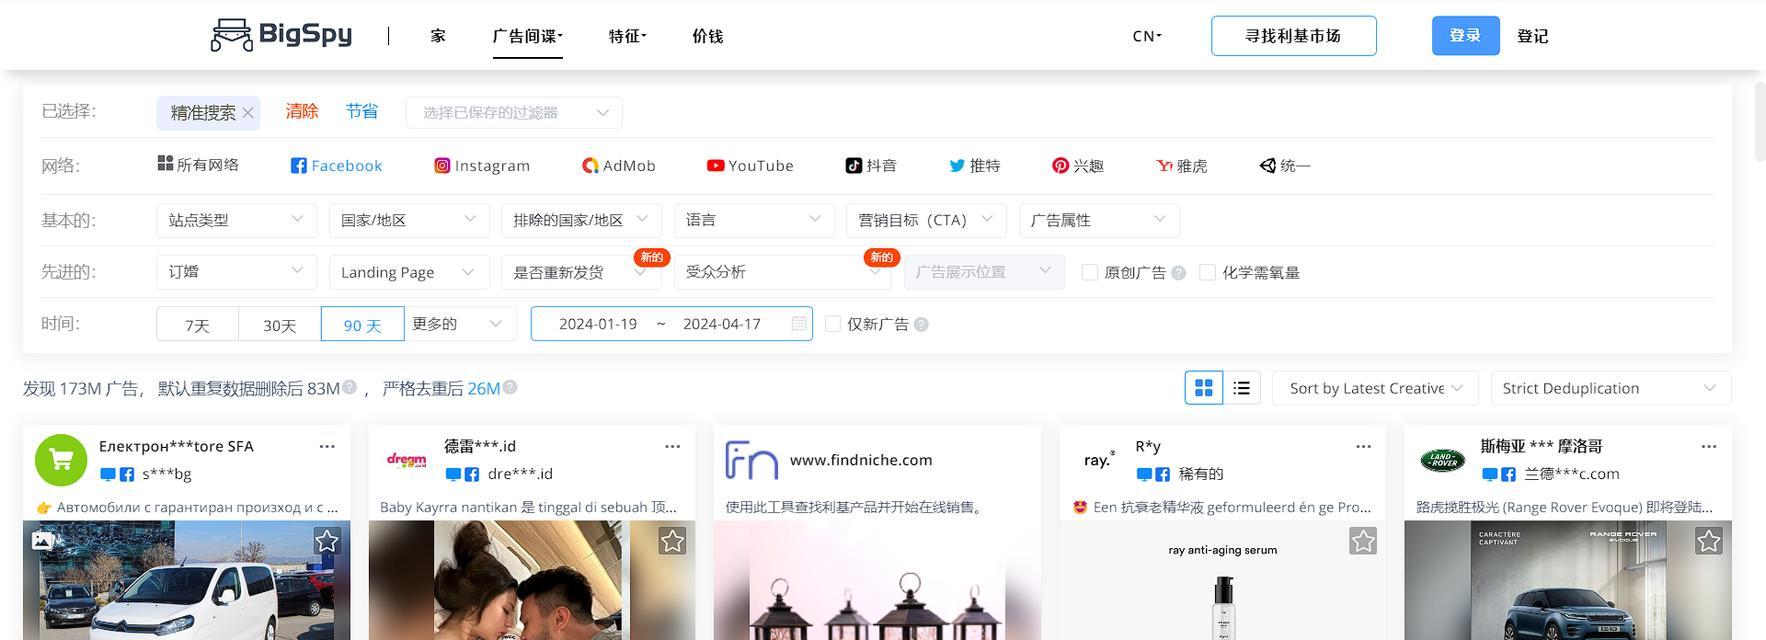
Task: Expand the 站点类型 dropdown
Action: pyautogui.click(x=235, y=220)
